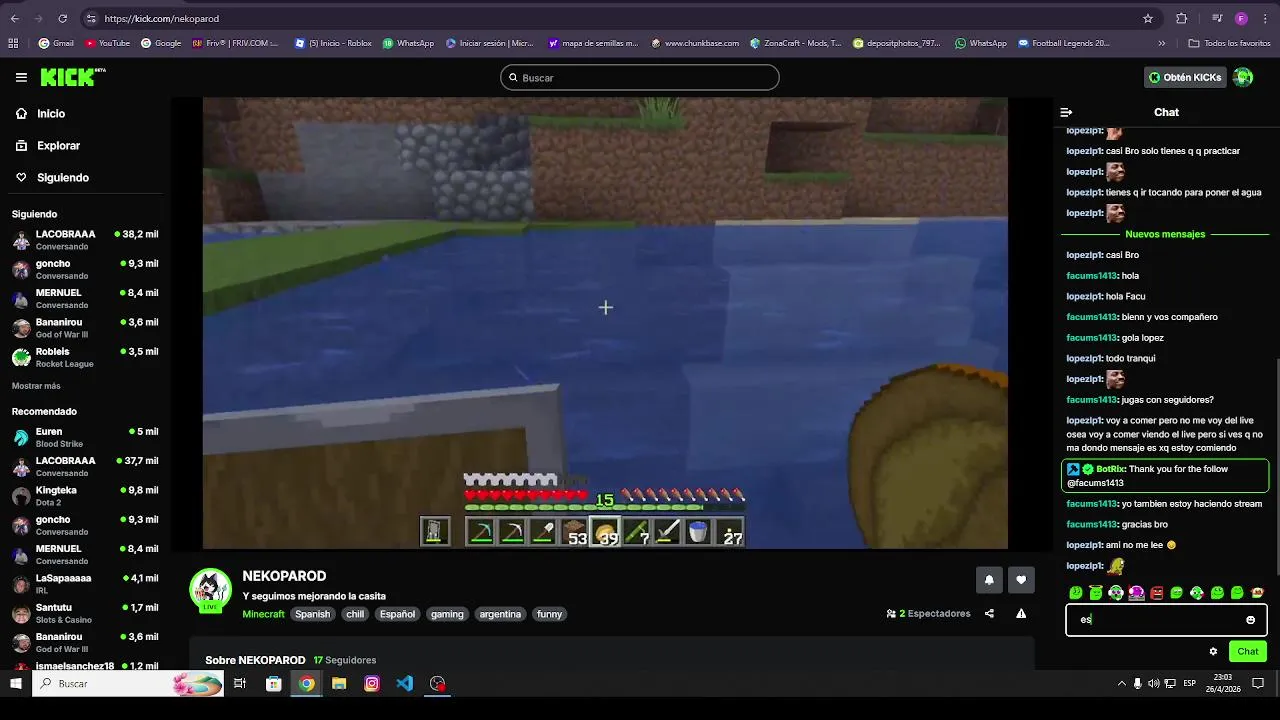
Task: Select the funny tag
Action: (549, 614)
